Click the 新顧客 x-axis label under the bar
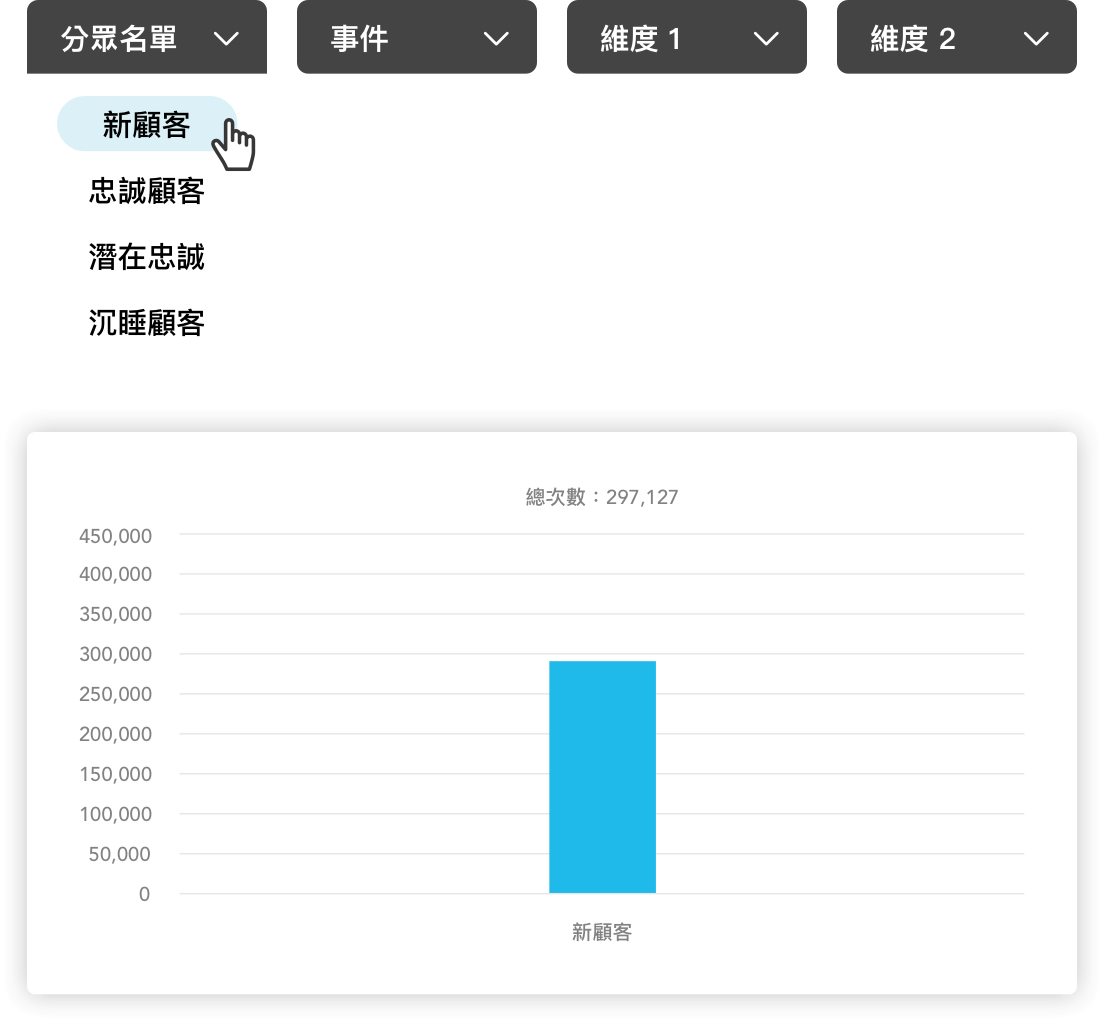The image size is (1104, 1023). (602, 932)
